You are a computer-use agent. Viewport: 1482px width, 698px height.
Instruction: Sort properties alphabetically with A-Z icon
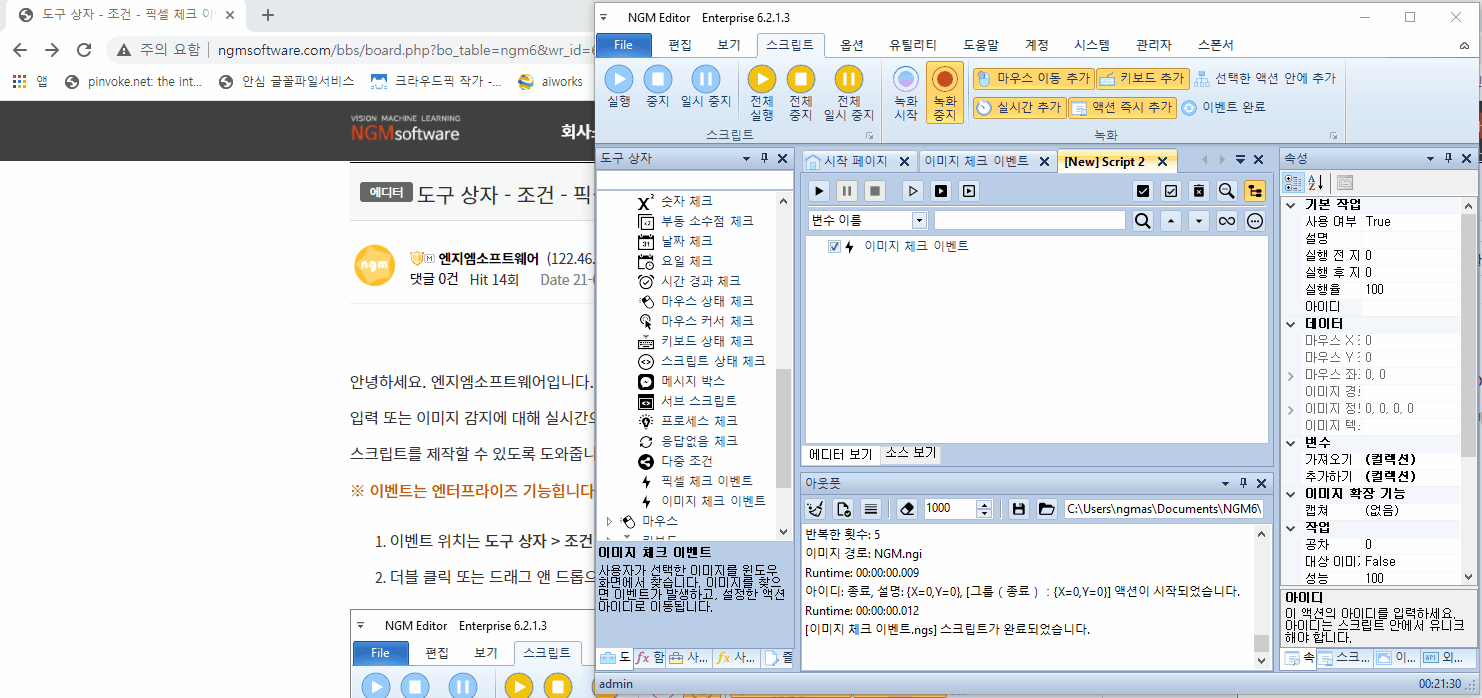tap(1315, 182)
